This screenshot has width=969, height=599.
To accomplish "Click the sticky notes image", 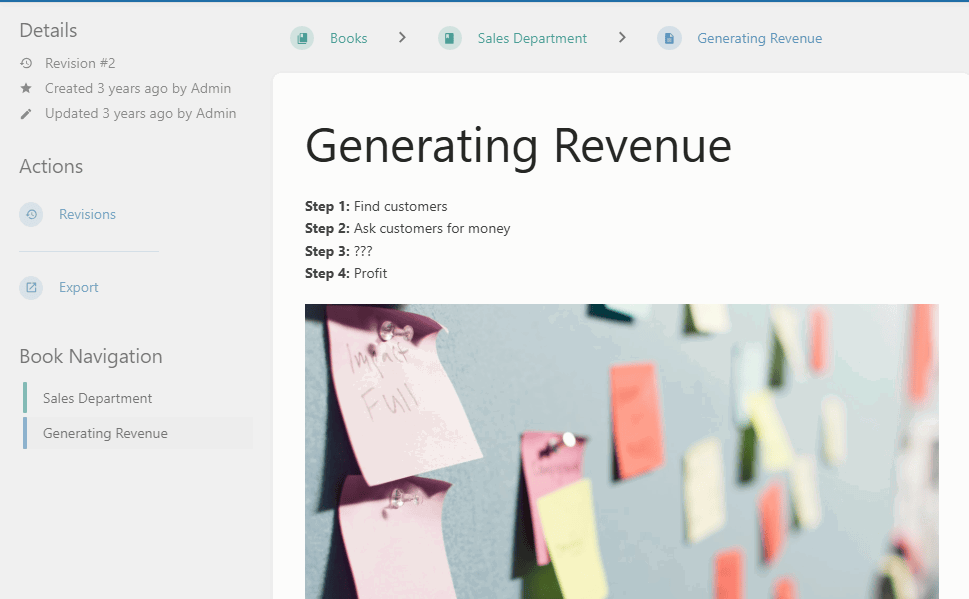I will click(622, 451).
